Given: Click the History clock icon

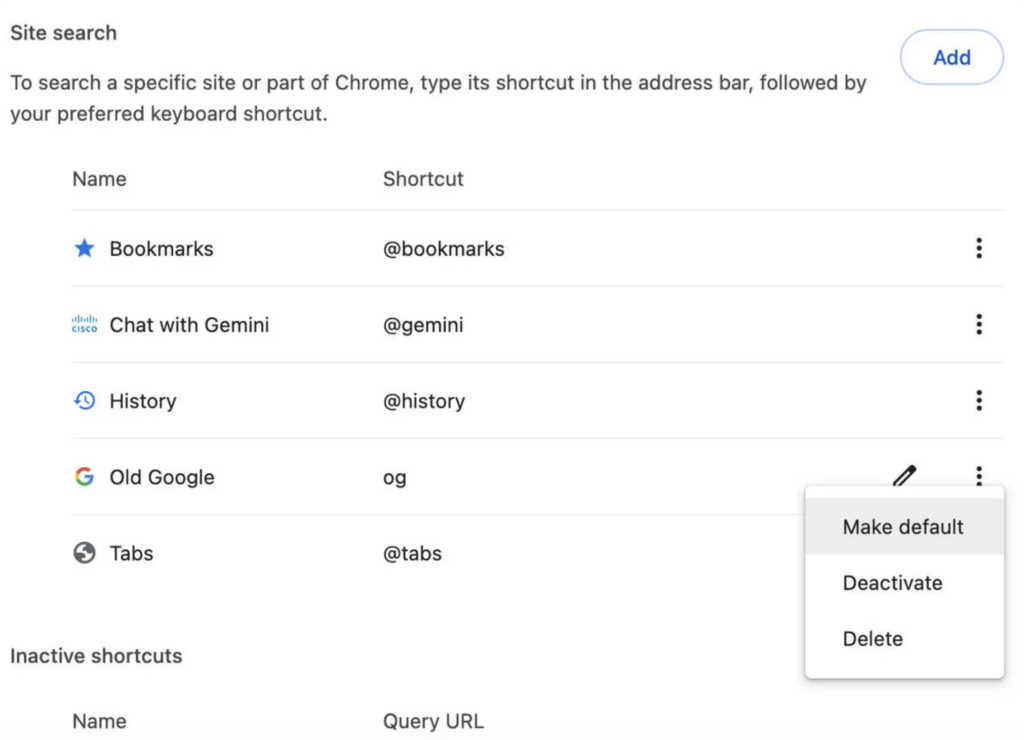Looking at the screenshot, I should (x=85, y=401).
